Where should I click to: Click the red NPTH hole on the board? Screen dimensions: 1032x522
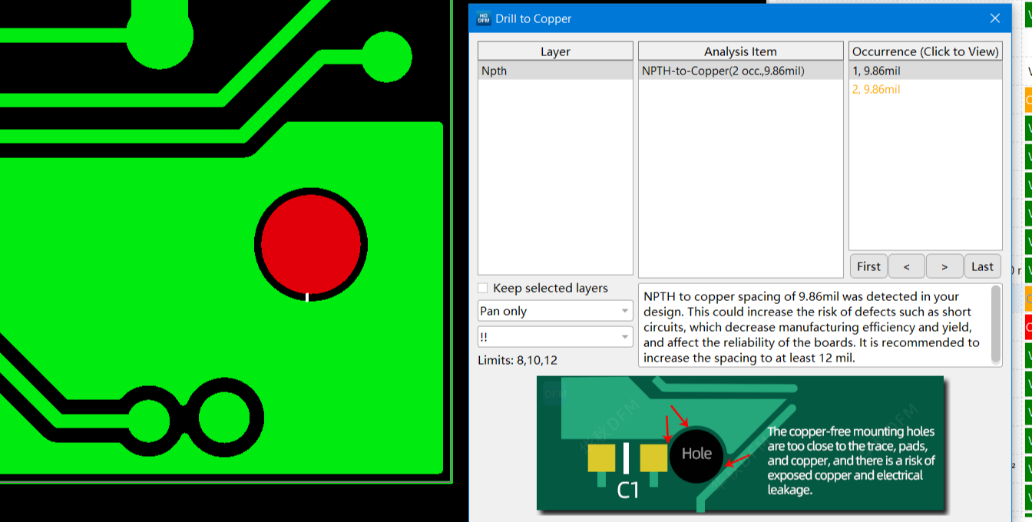(x=310, y=243)
